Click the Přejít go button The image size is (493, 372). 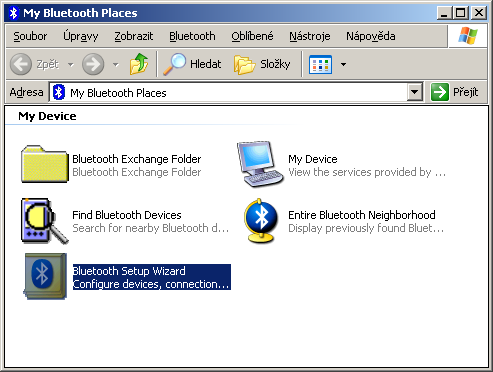click(455, 92)
